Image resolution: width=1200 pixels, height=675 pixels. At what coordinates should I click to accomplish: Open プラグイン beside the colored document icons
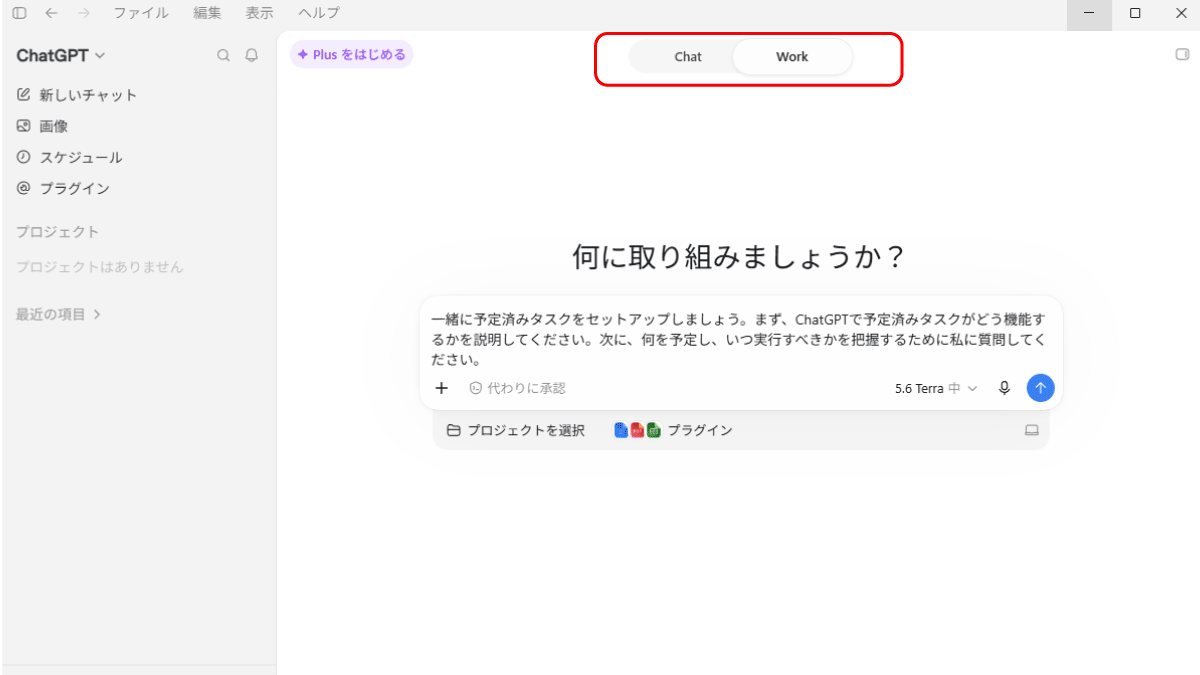(673, 430)
